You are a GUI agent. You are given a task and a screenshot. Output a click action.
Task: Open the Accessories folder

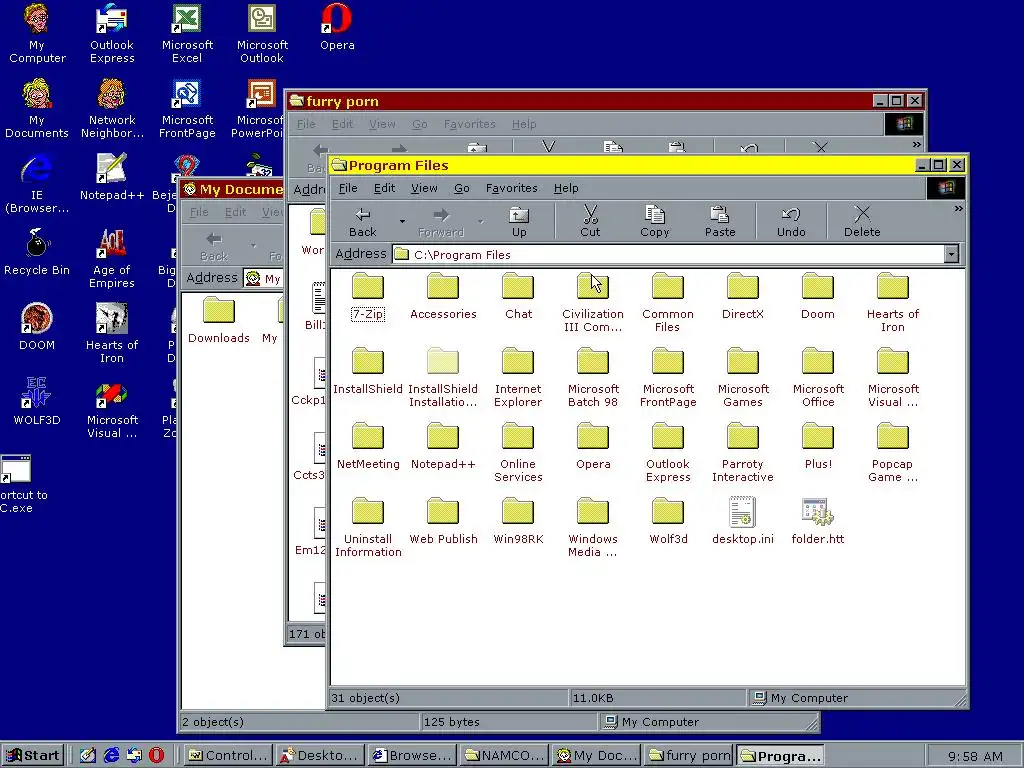(x=443, y=297)
